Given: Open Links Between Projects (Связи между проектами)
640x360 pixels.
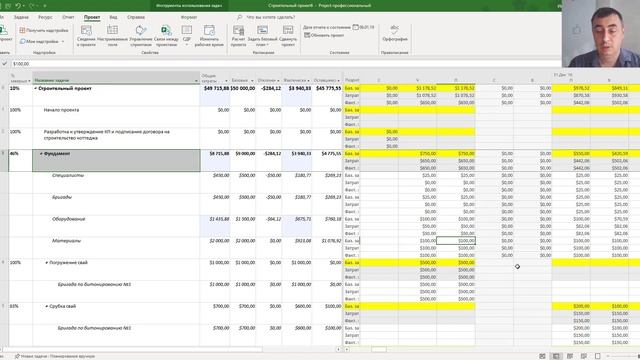Looking at the screenshot, I should pyautogui.click(x=166, y=36).
